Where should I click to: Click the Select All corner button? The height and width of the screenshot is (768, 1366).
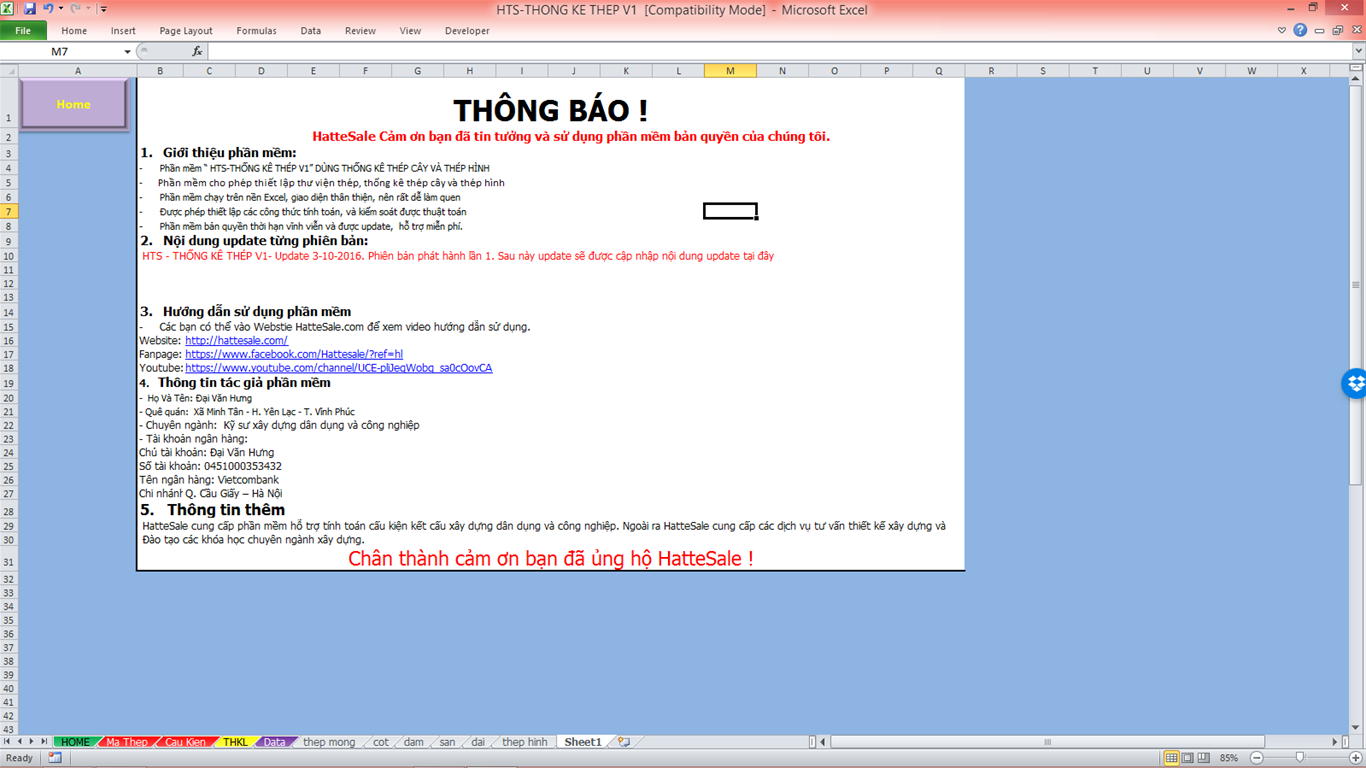(9, 71)
